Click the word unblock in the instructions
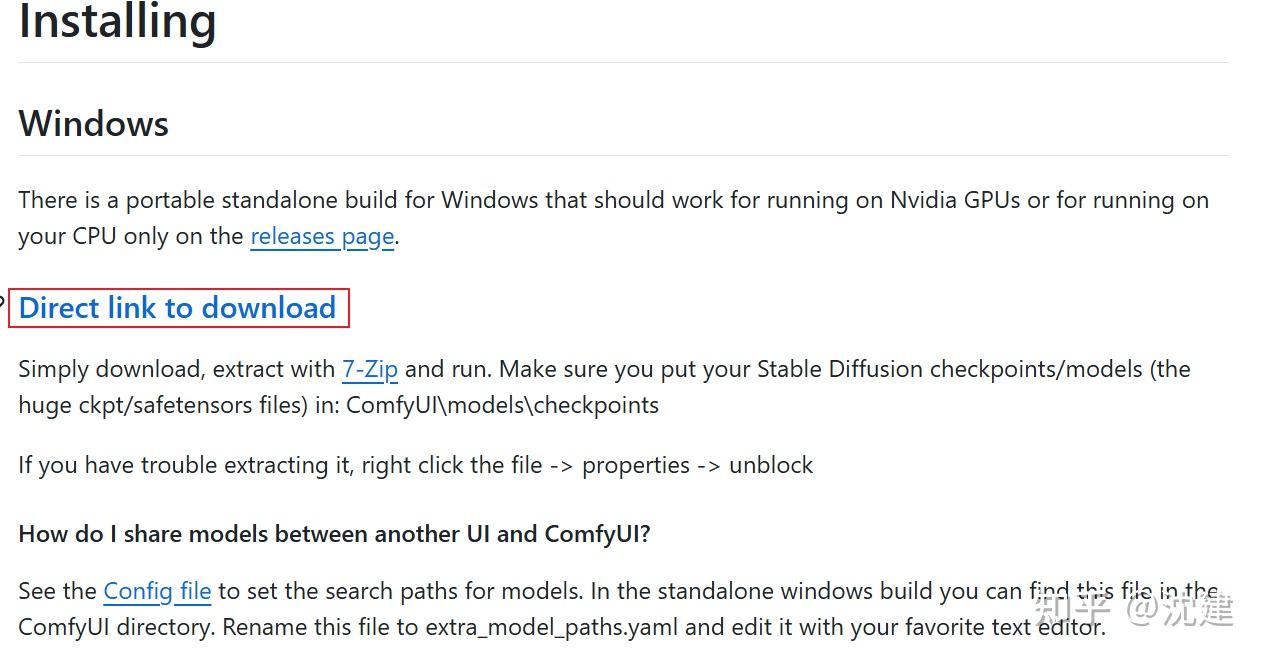Viewport: 1266px width, 660px height. [771, 466]
